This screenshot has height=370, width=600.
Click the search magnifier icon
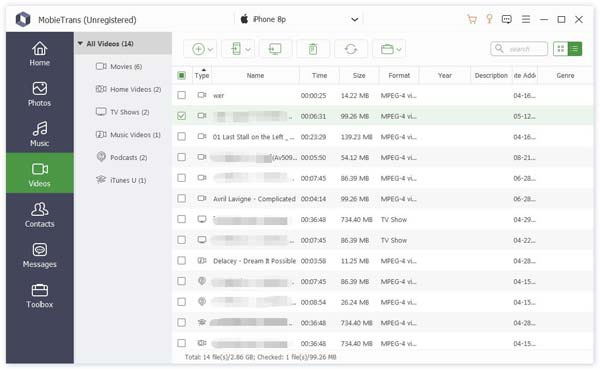tap(499, 49)
